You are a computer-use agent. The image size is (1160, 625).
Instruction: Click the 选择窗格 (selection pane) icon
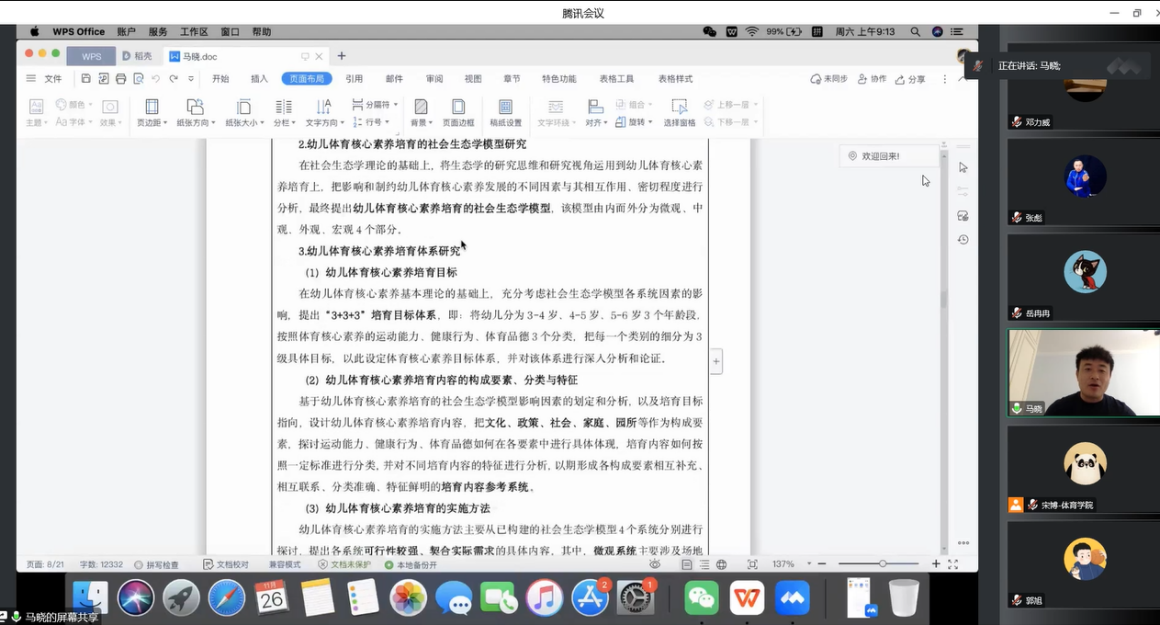coord(679,107)
